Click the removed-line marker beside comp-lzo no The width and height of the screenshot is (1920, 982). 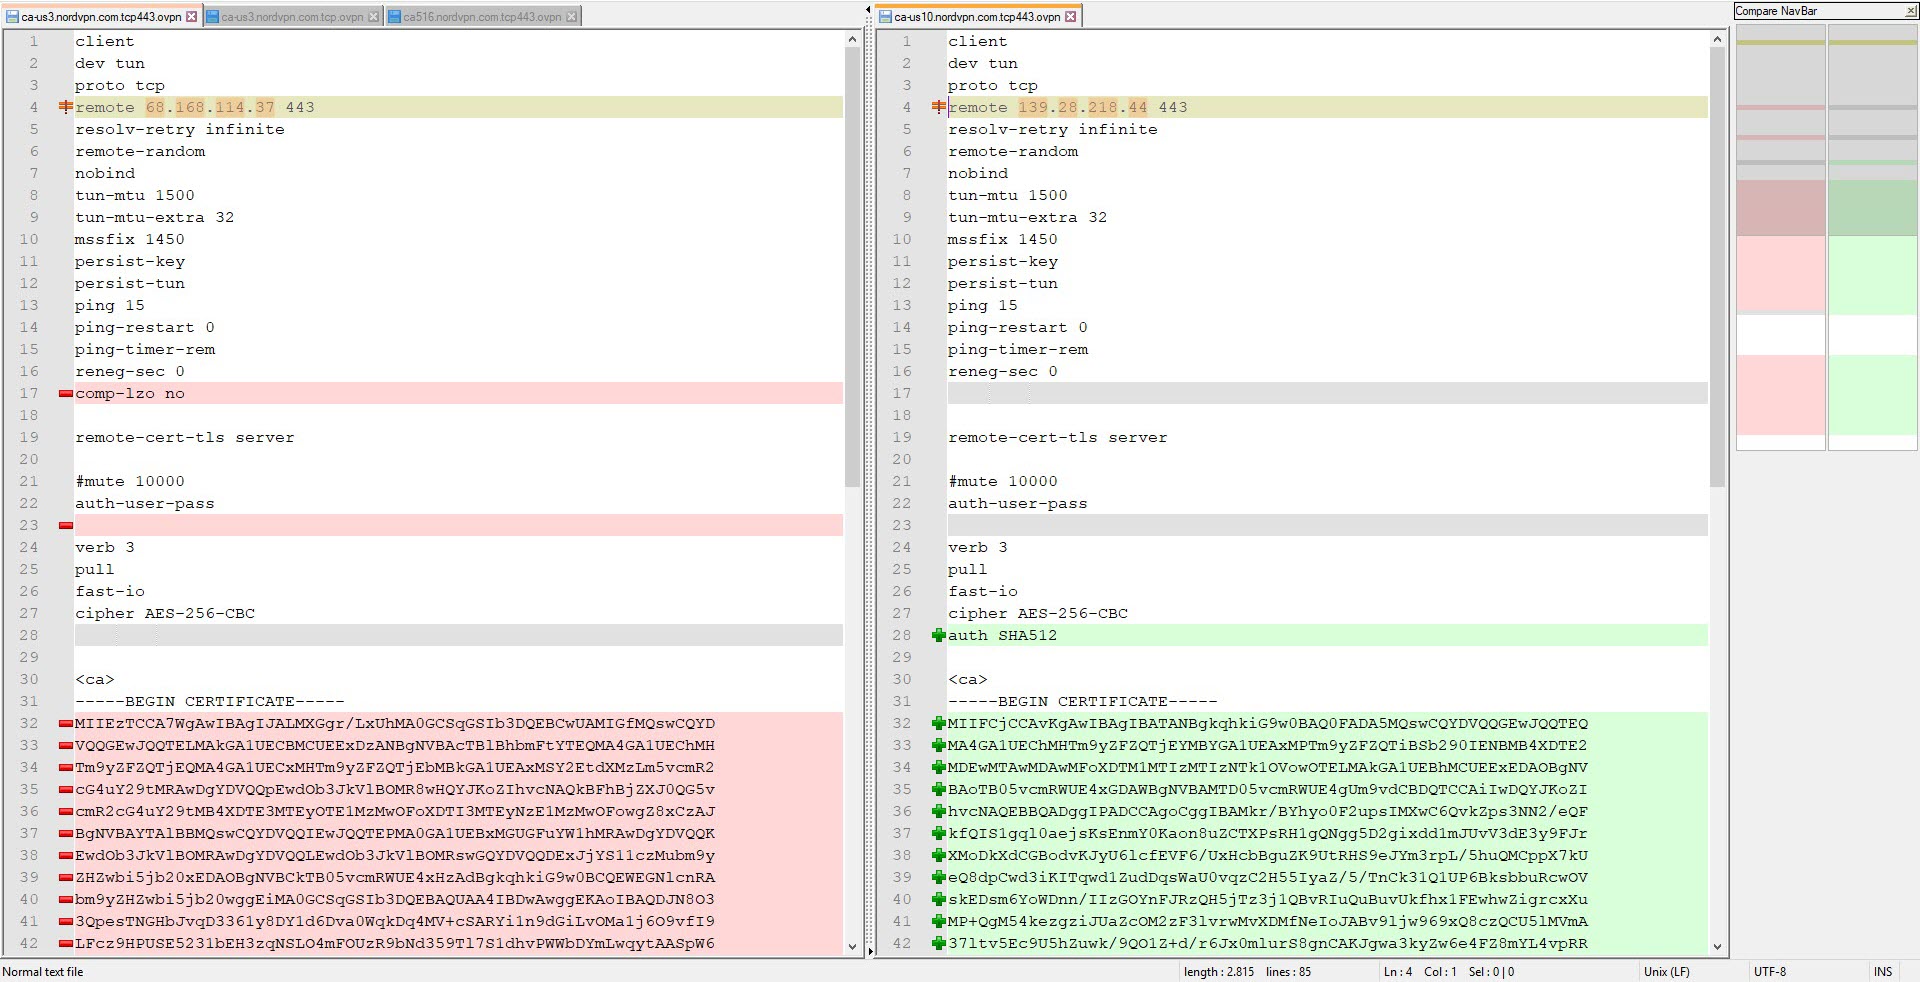click(66, 394)
